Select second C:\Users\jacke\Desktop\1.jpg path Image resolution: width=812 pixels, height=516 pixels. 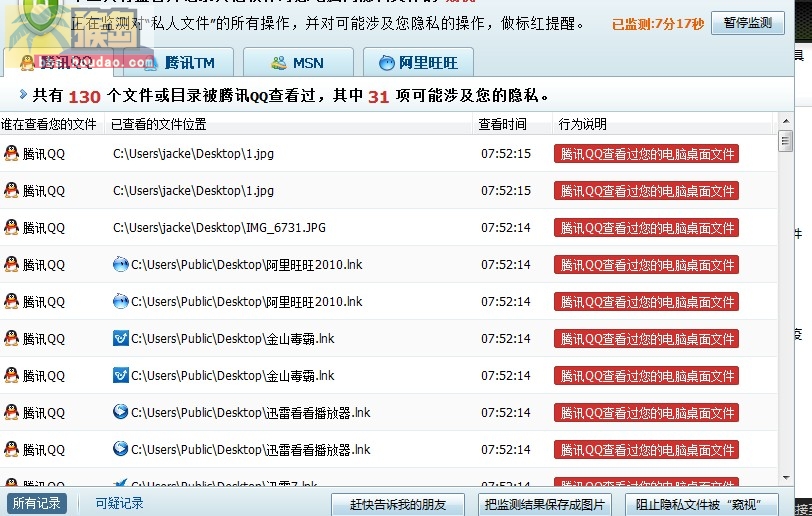coord(193,191)
